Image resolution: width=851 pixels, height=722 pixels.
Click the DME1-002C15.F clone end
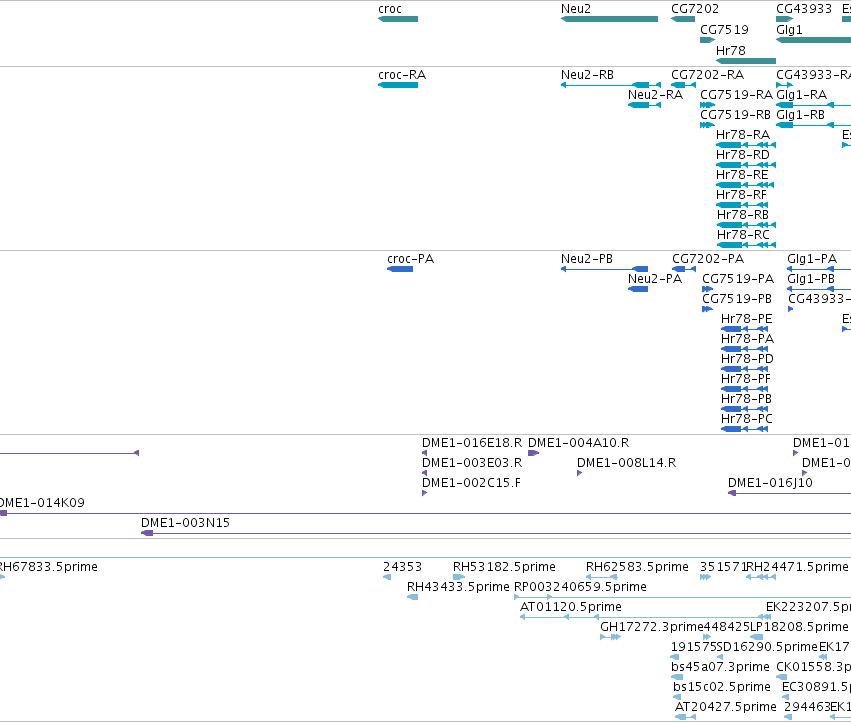424,493
